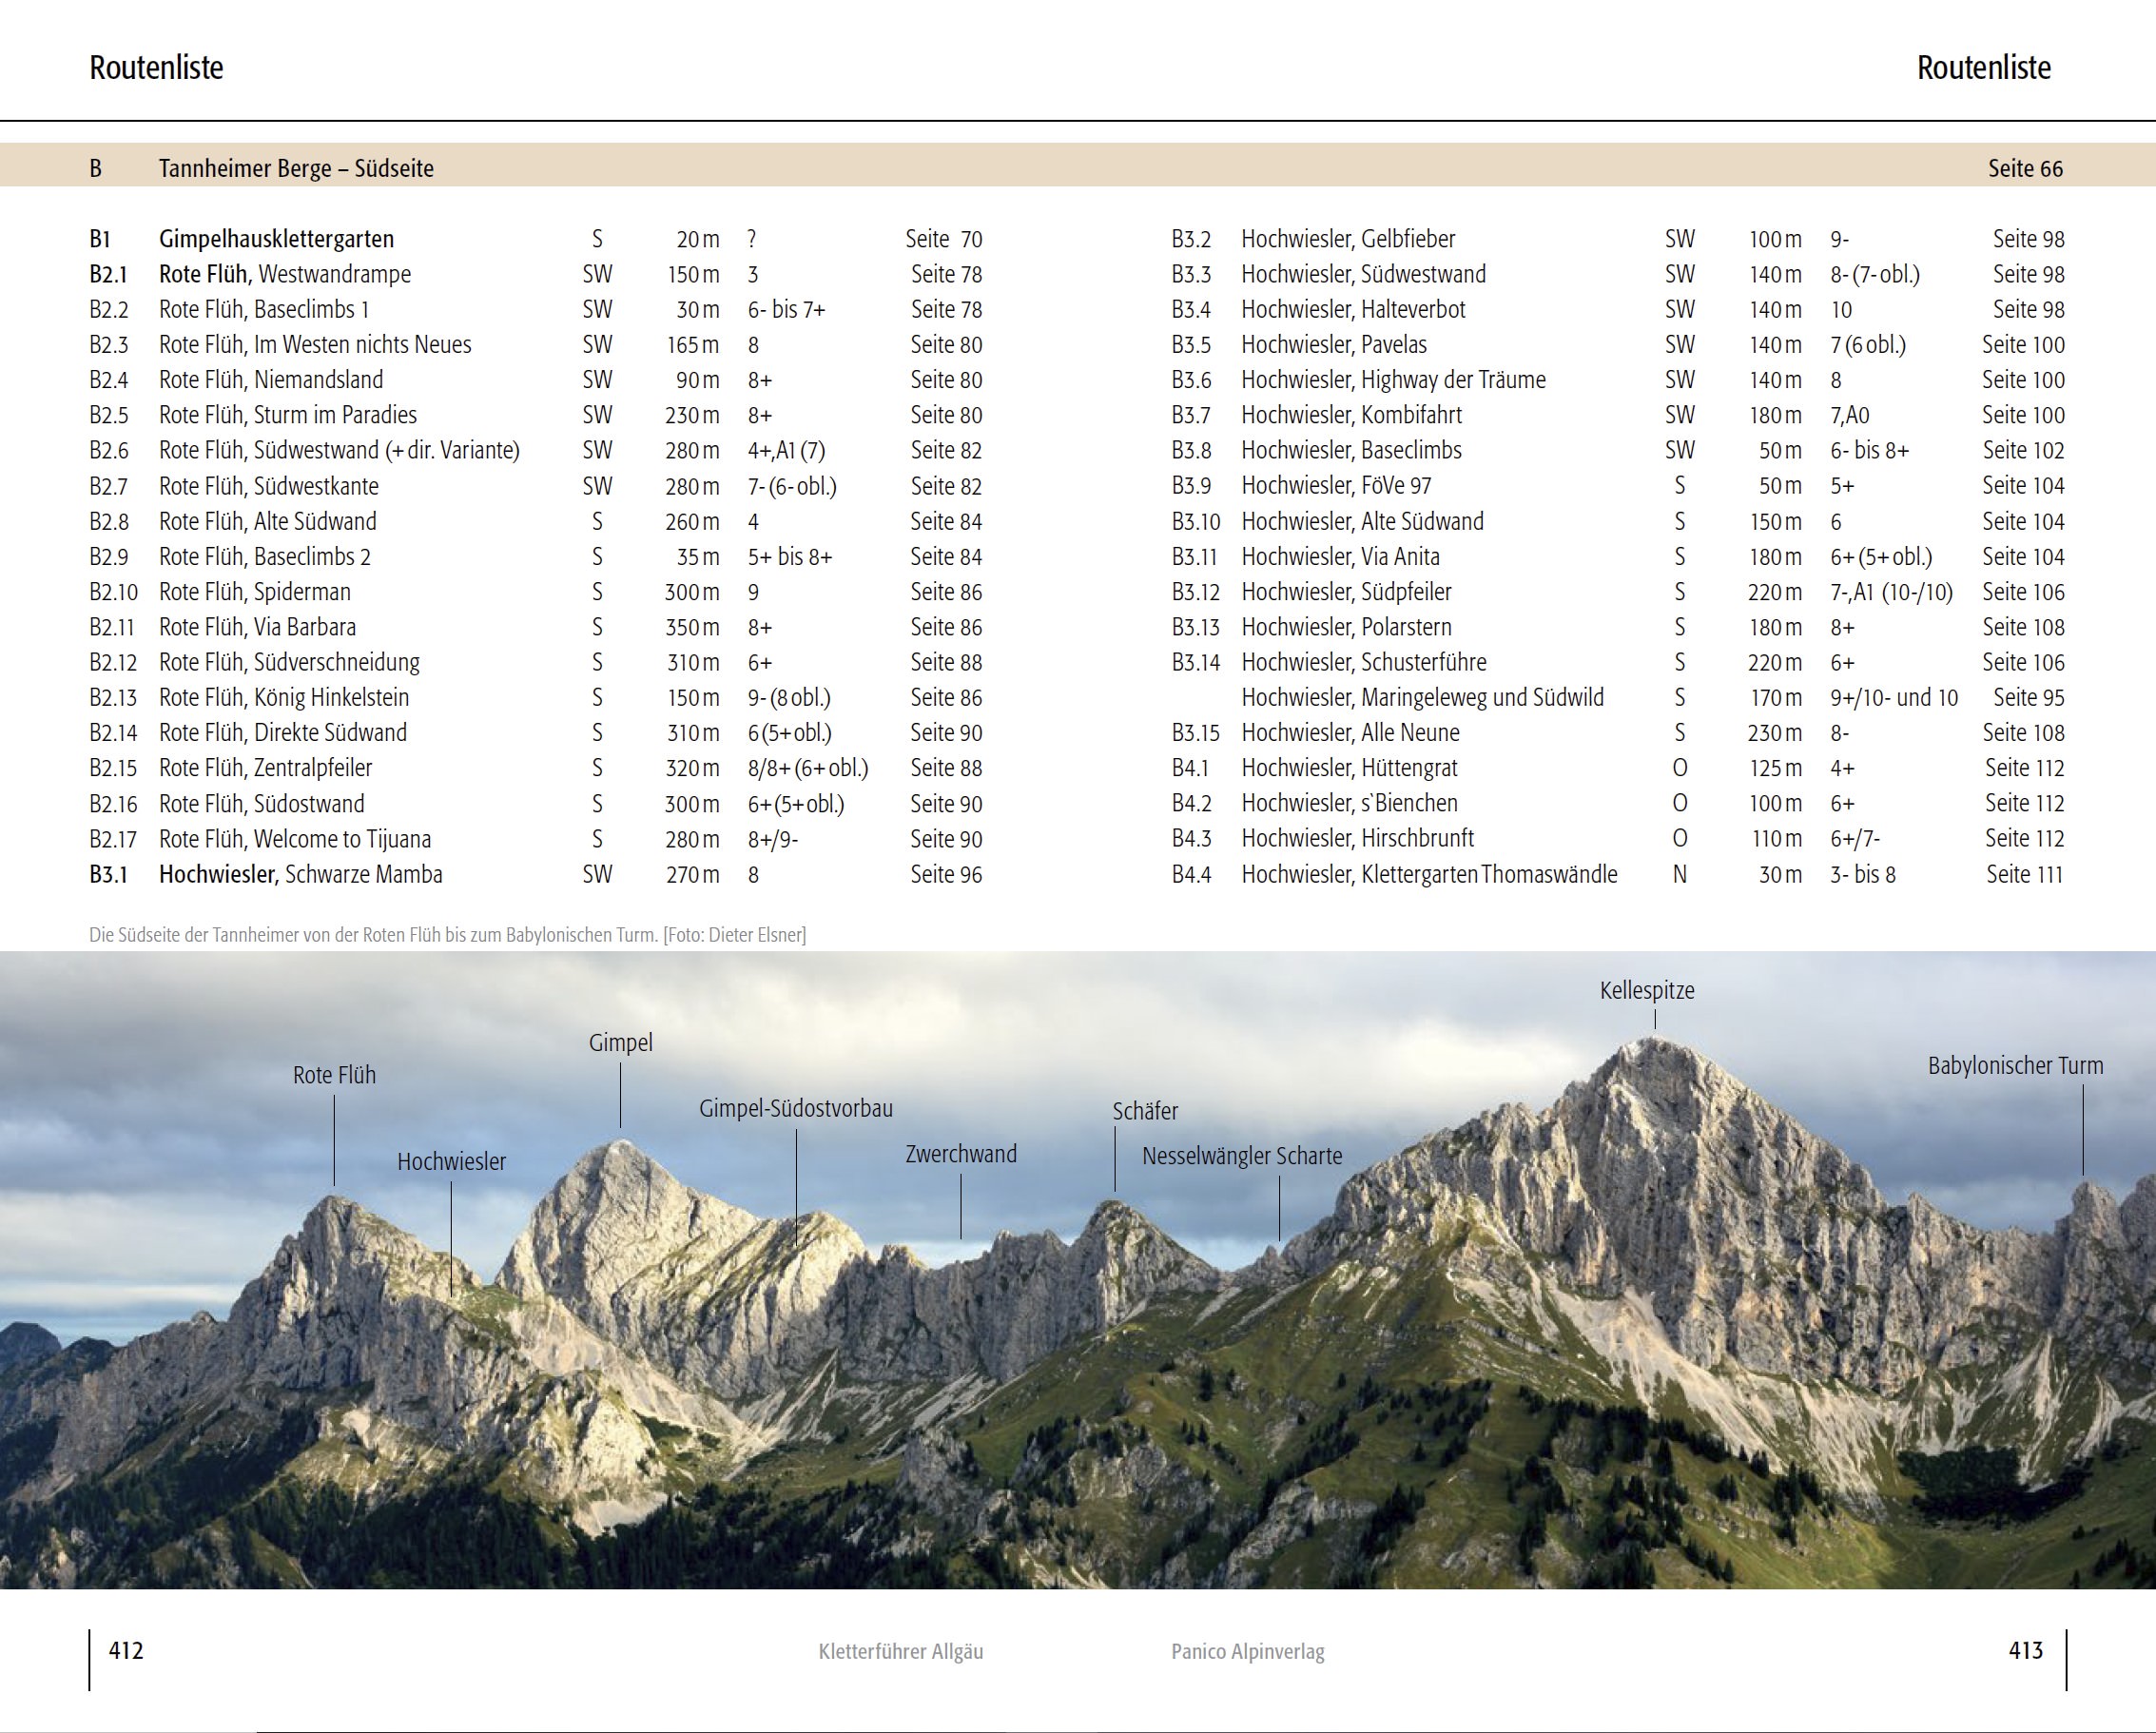
Task: Click footer text 'Kletterführer Allgäu'
Action: pos(901,1652)
